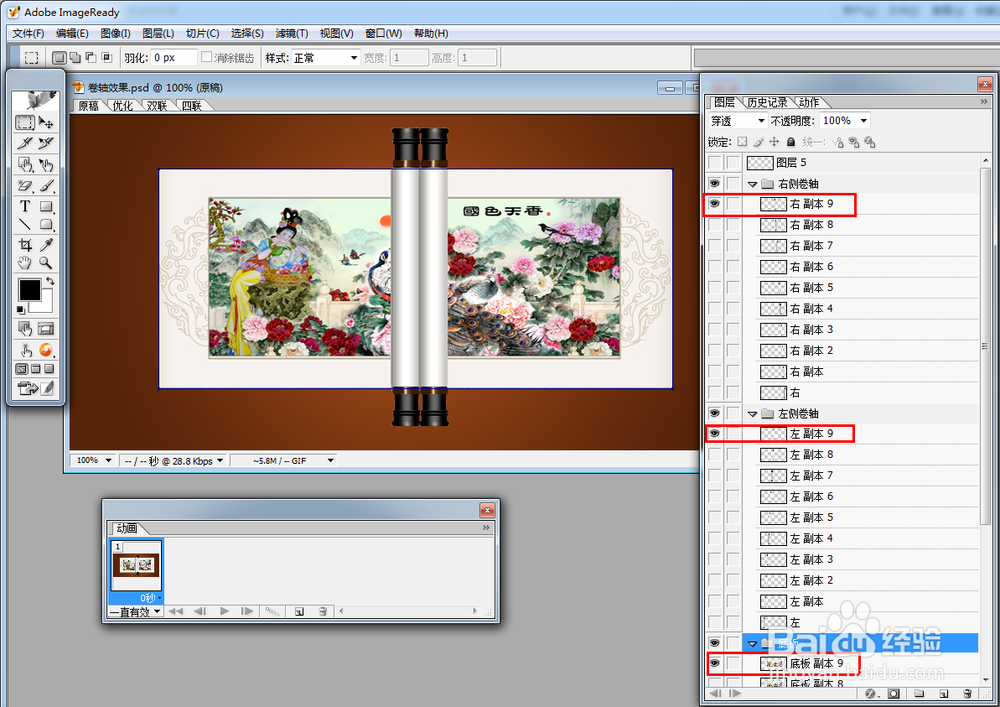Click Preview in Default Browser orange icon
This screenshot has height=707, width=1000.
(x=46, y=349)
